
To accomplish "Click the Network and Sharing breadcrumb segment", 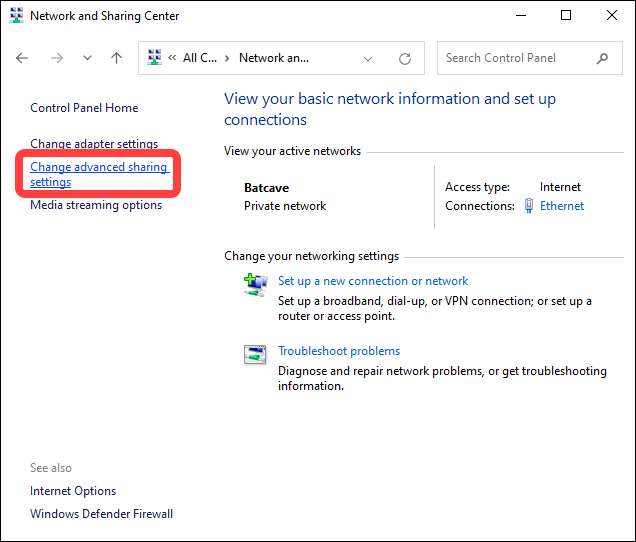I will point(274,58).
